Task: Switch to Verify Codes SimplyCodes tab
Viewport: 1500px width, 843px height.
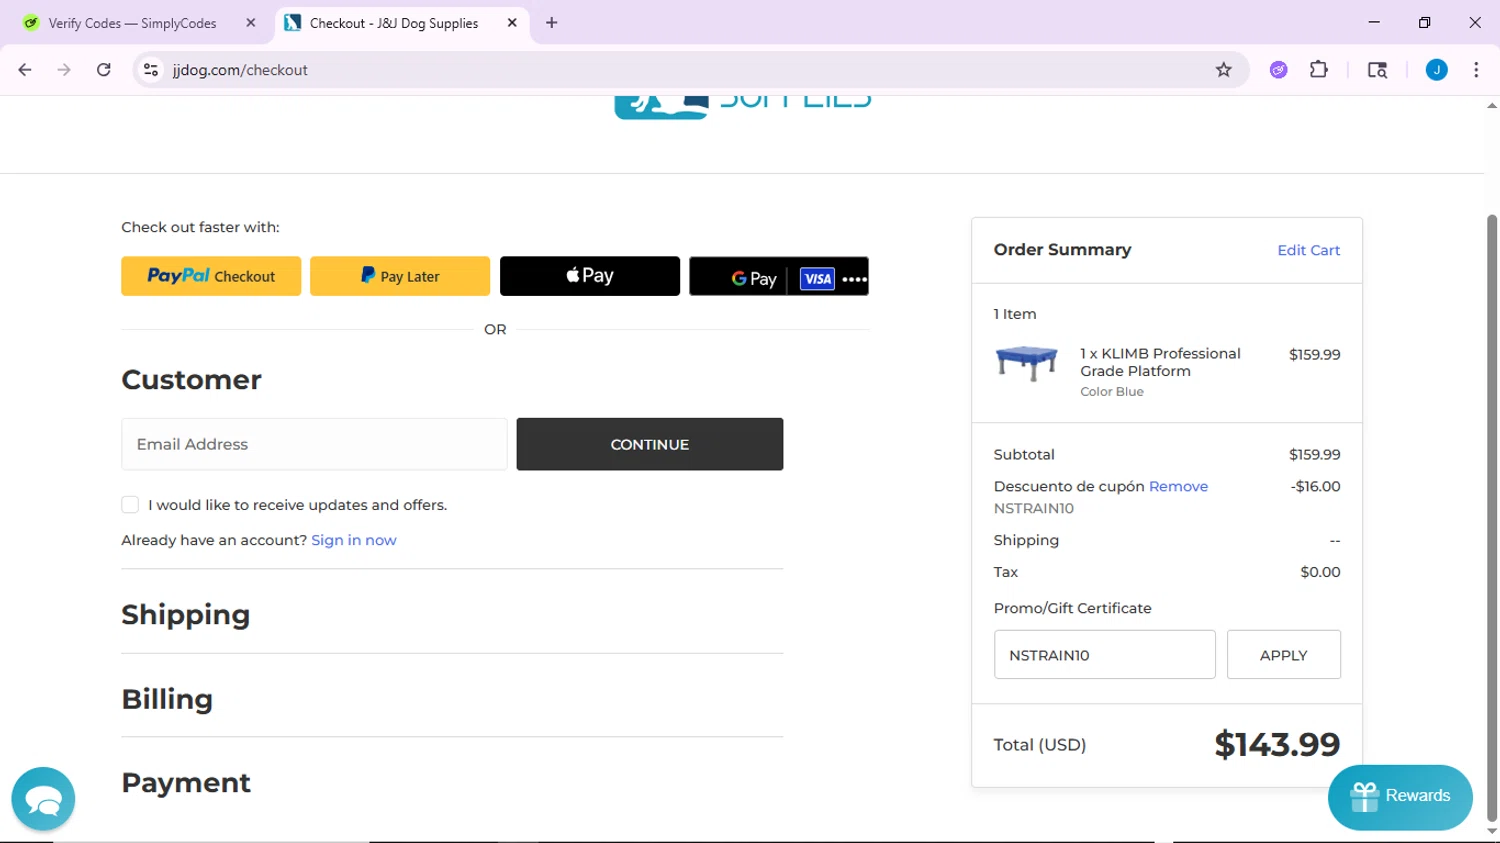Action: click(x=133, y=23)
